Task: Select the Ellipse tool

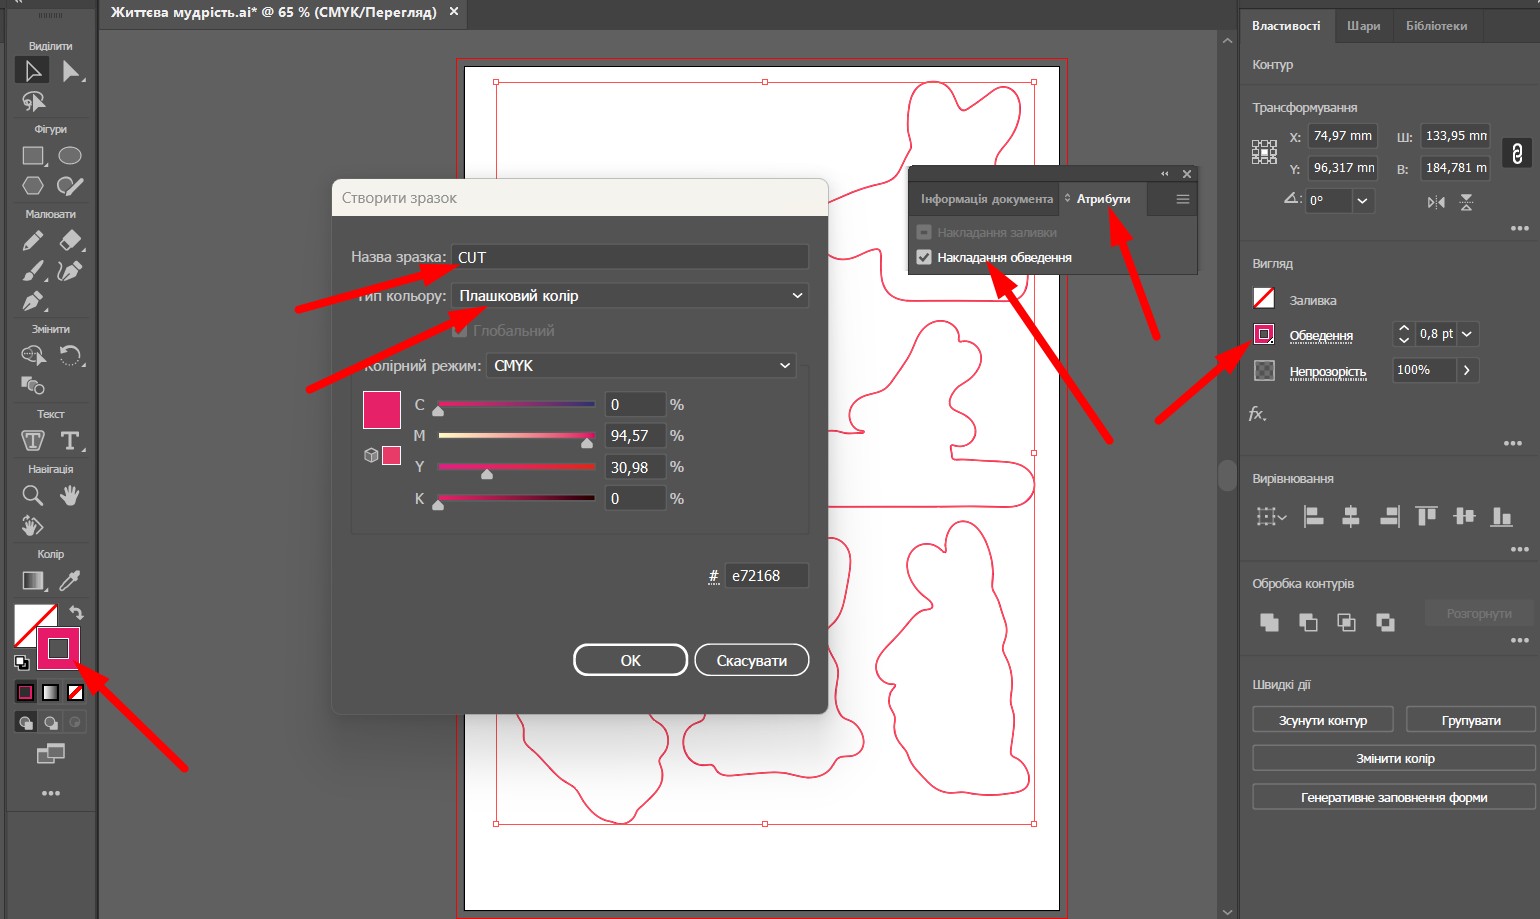Action: (69, 156)
